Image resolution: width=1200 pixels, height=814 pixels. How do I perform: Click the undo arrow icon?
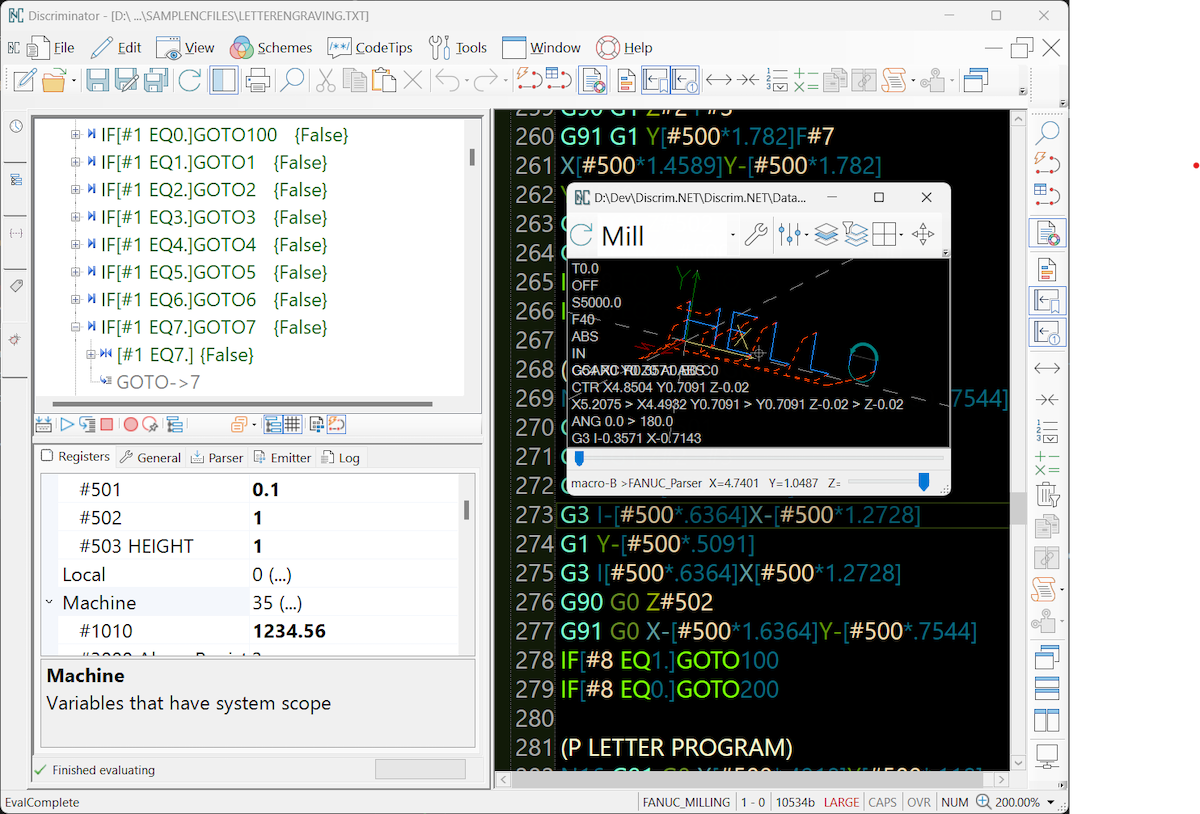pyautogui.click(x=447, y=80)
